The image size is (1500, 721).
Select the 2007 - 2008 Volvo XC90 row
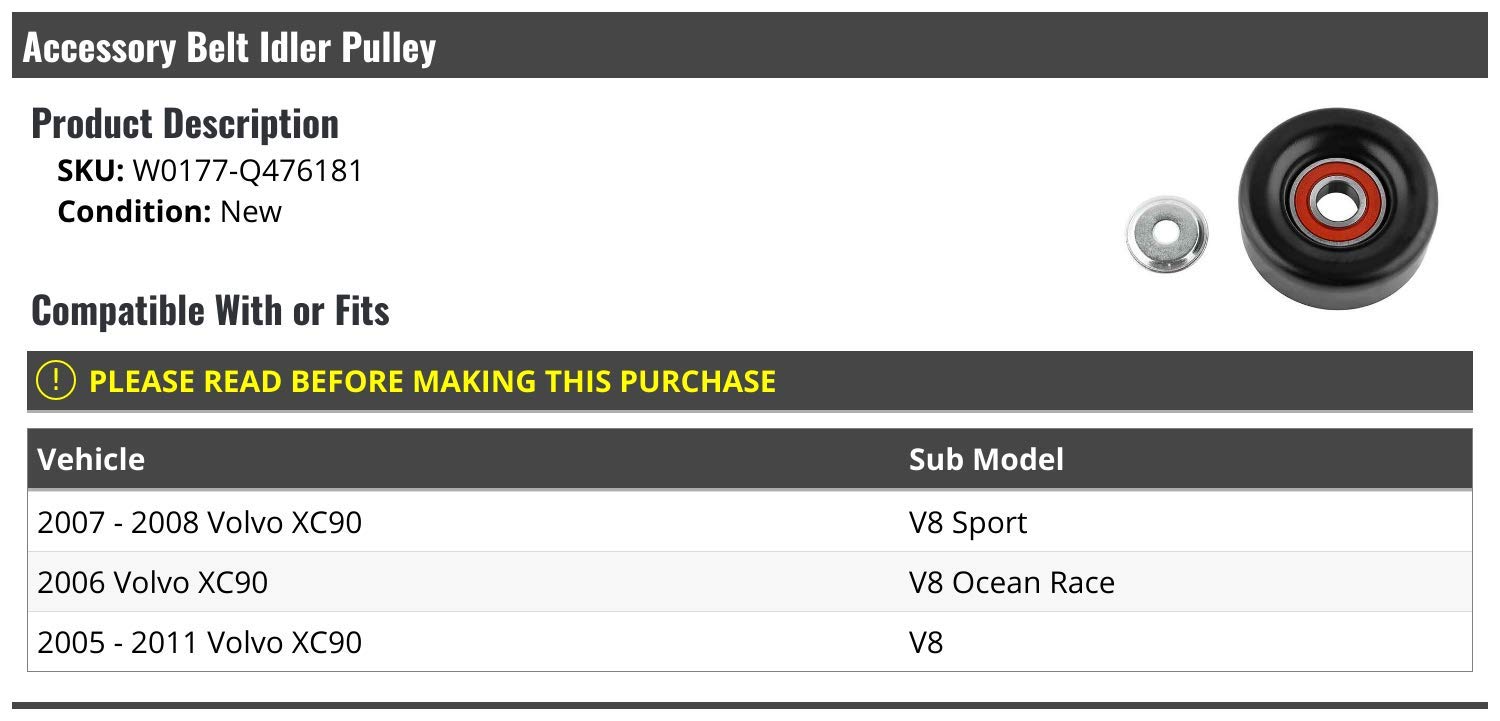[199, 522]
